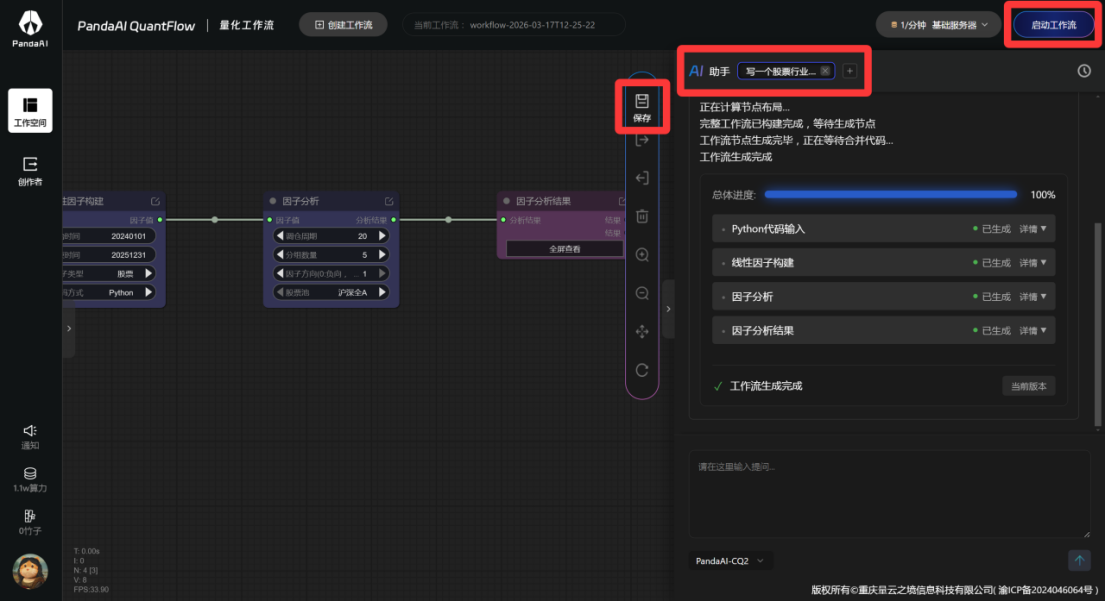Expand 详情 for 线性因子构建
This screenshot has width=1105, height=602.
pyautogui.click(x=1032, y=263)
